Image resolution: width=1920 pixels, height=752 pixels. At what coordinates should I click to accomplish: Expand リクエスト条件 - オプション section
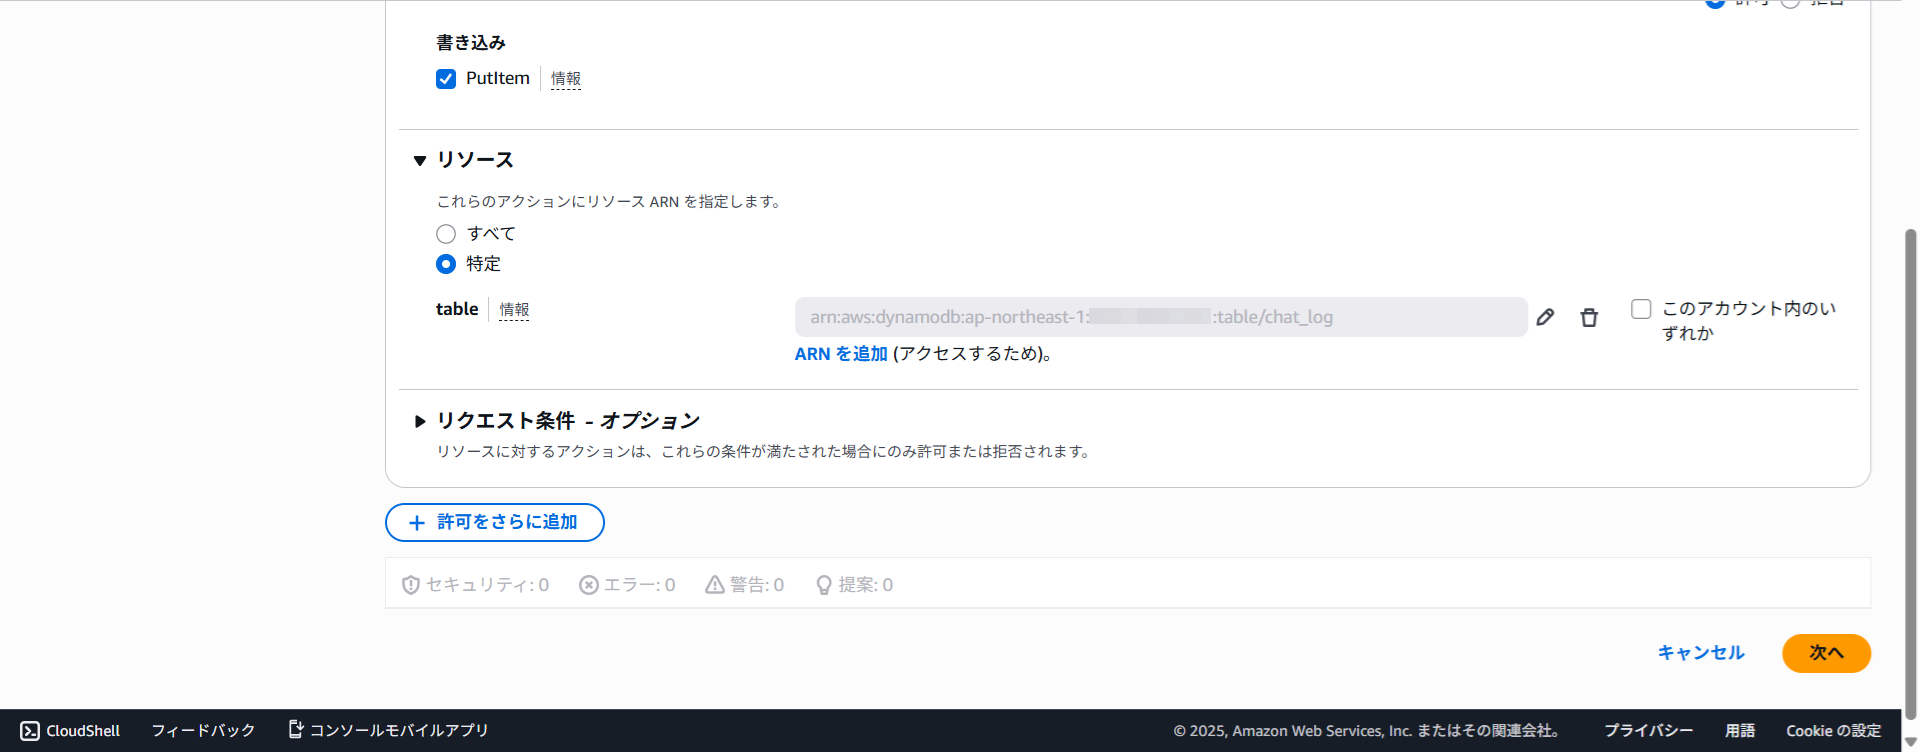(x=420, y=421)
